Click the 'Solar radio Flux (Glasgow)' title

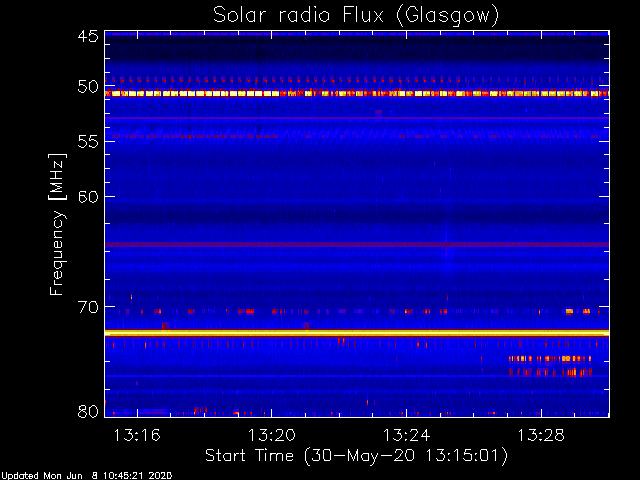(x=356, y=16)
